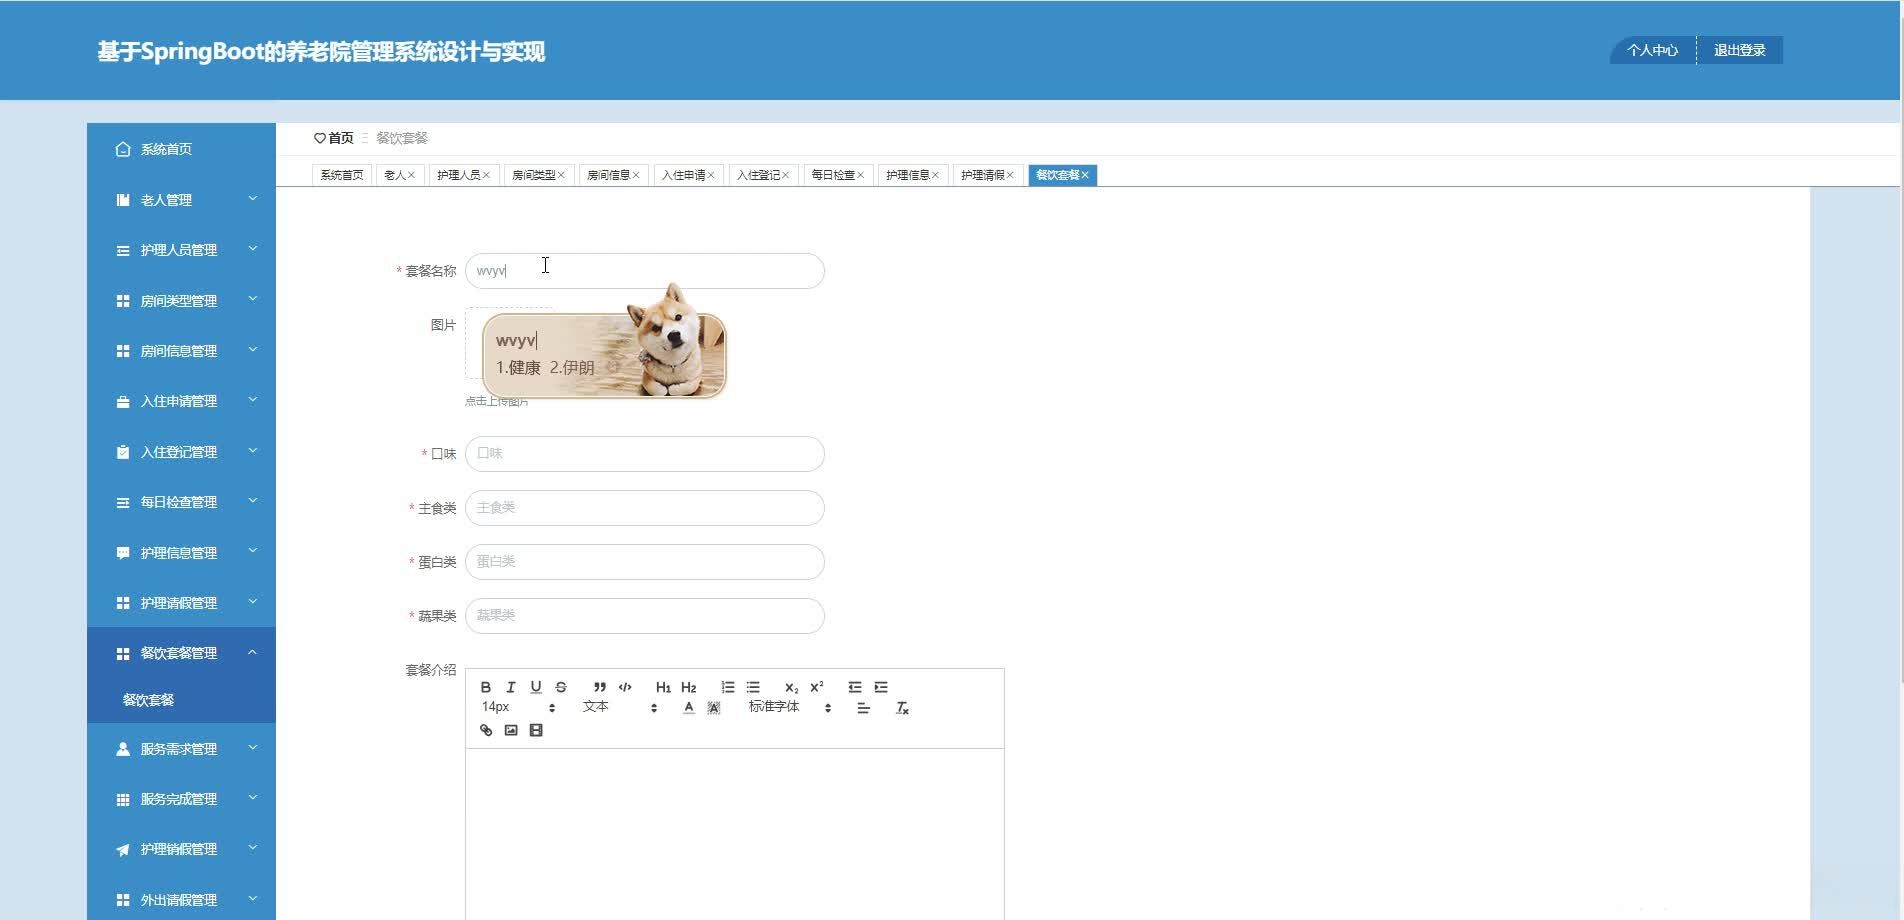The height and width of the screenshot is (920, 1904).
Task: Open the insert image tool
Action: coord(511,730)
